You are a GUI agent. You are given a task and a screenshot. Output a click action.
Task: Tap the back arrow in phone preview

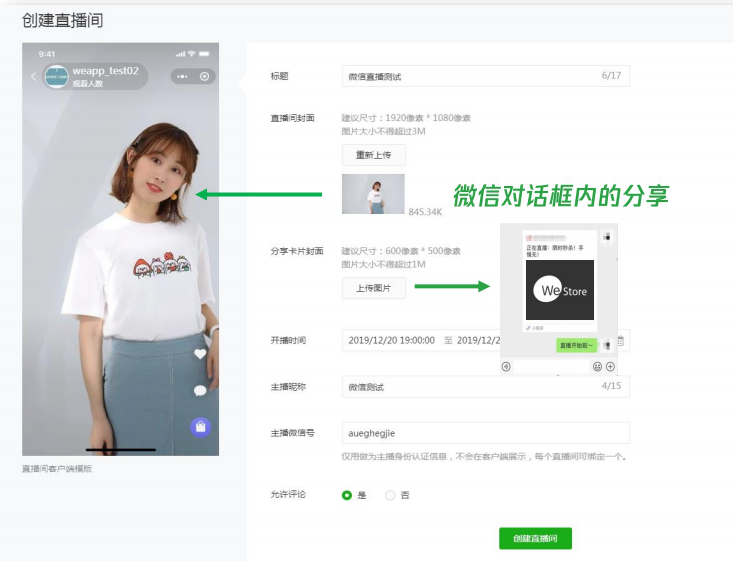(33, 76)
